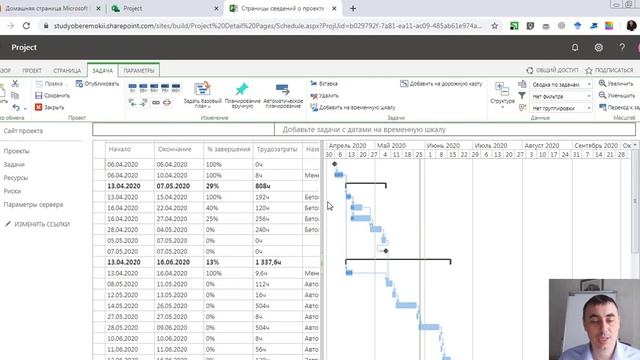Select Планирование вручную pin icon
The height and width of the screenshot is (360, 640).
pyautogui.click(x=242, y=89)
